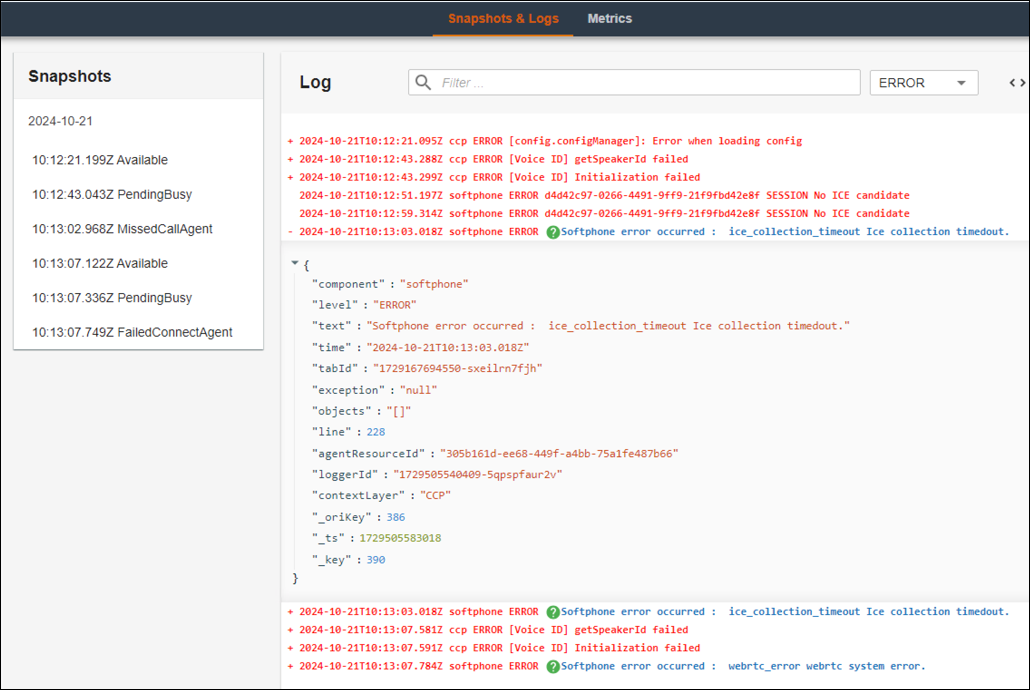Expand the 'getSpeakerId failed' log entry
This screenshot has width=1030, height=690.
click(290, 158)
